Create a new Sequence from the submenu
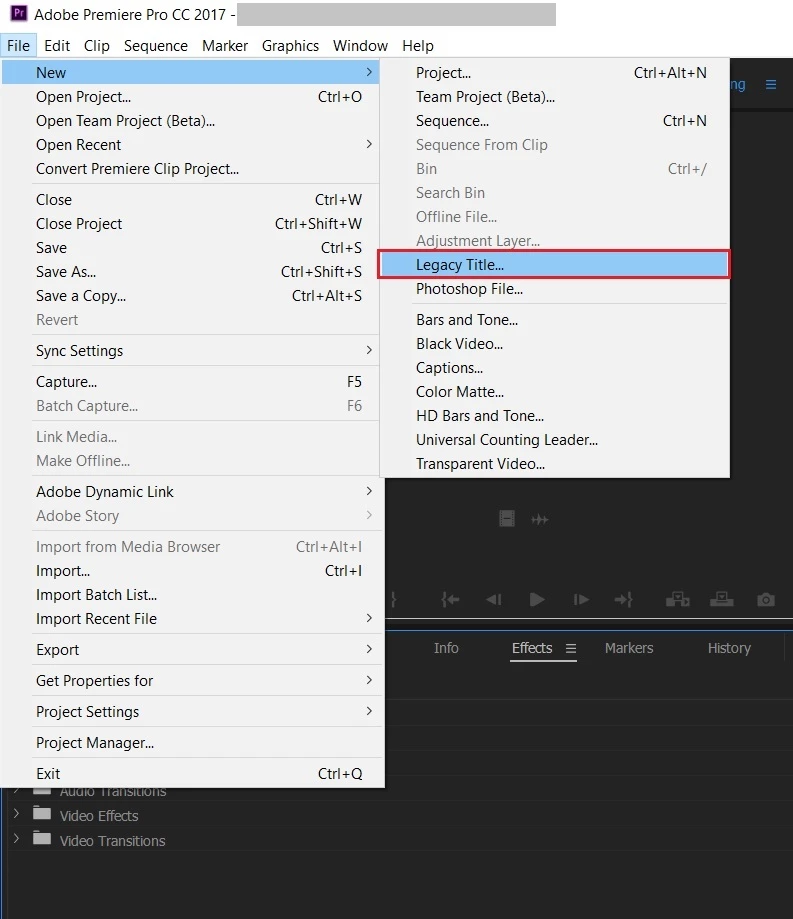Image resolution: width=793 pixels, height=919 pixels. click(x=554, y=121)
